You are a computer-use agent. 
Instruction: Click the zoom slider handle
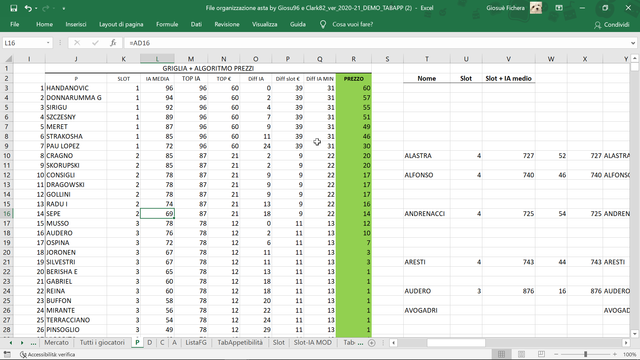[585, 354]
